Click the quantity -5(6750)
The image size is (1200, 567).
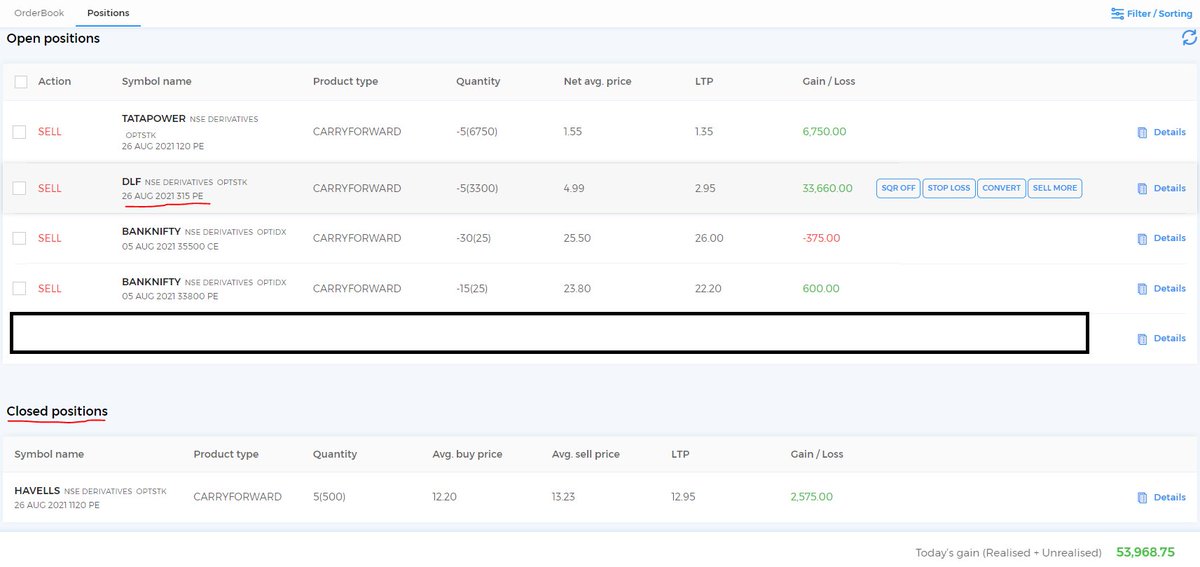478,132
